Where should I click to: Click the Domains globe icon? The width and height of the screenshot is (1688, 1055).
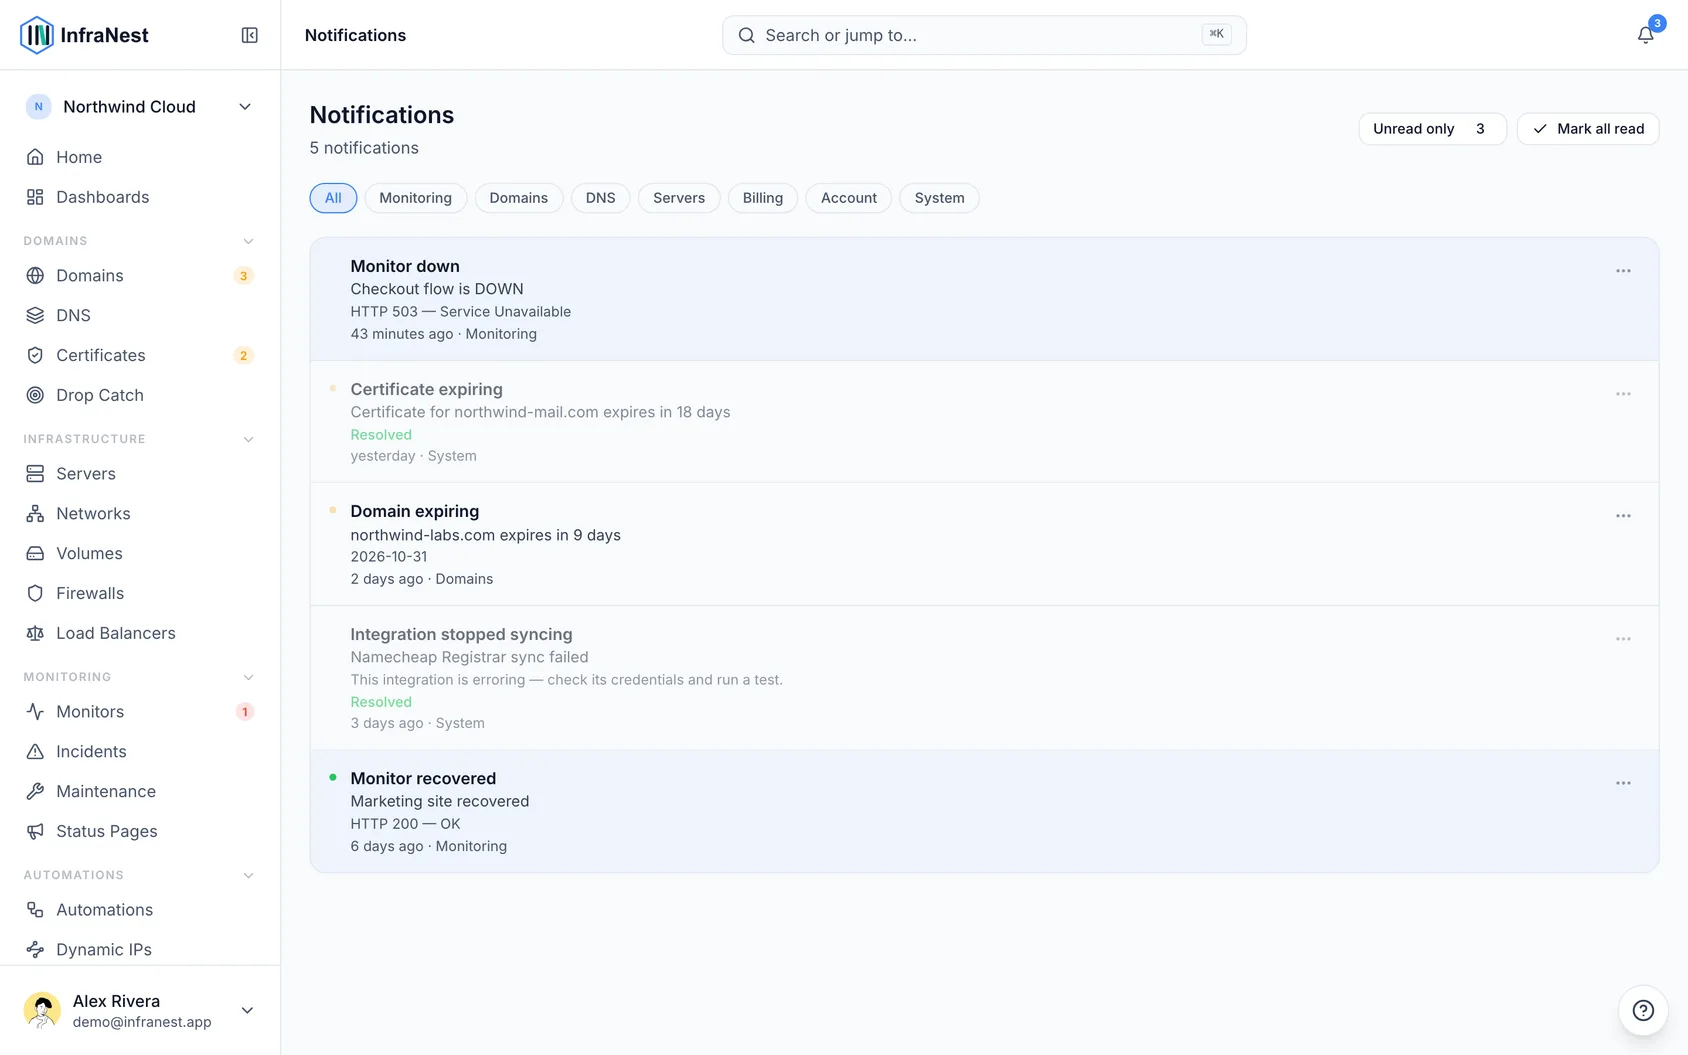pos(35,275)
